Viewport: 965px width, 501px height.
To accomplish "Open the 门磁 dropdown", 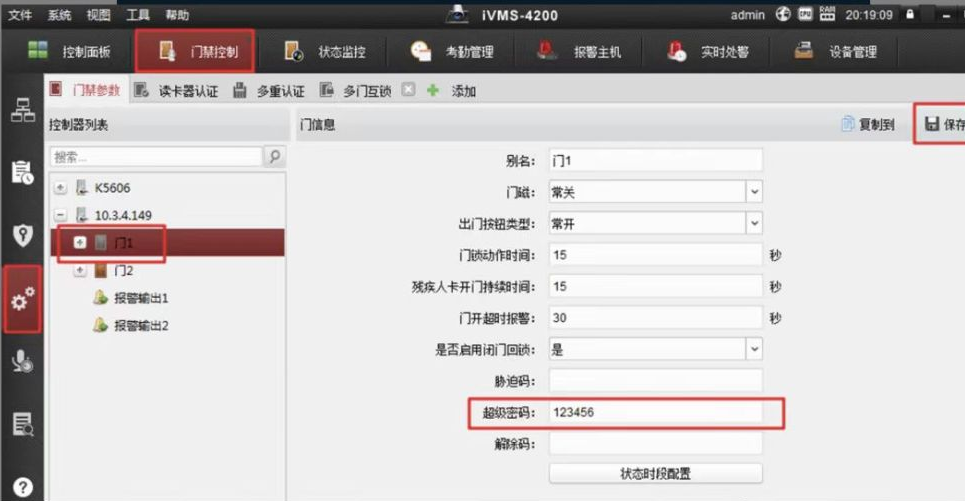I will tap(754, 192).
